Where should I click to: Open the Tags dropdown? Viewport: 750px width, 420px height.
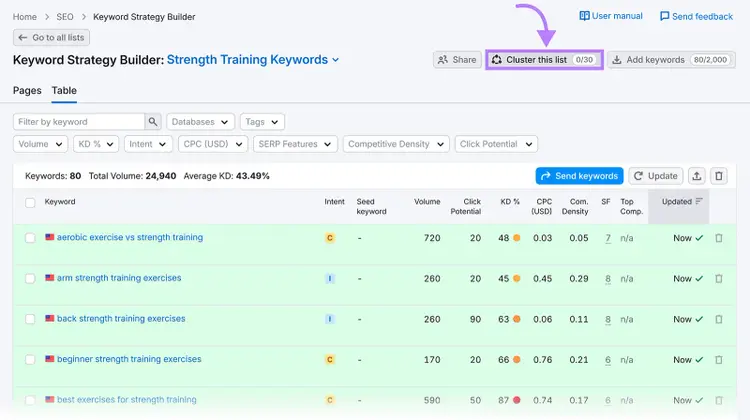tap(262, 122)
